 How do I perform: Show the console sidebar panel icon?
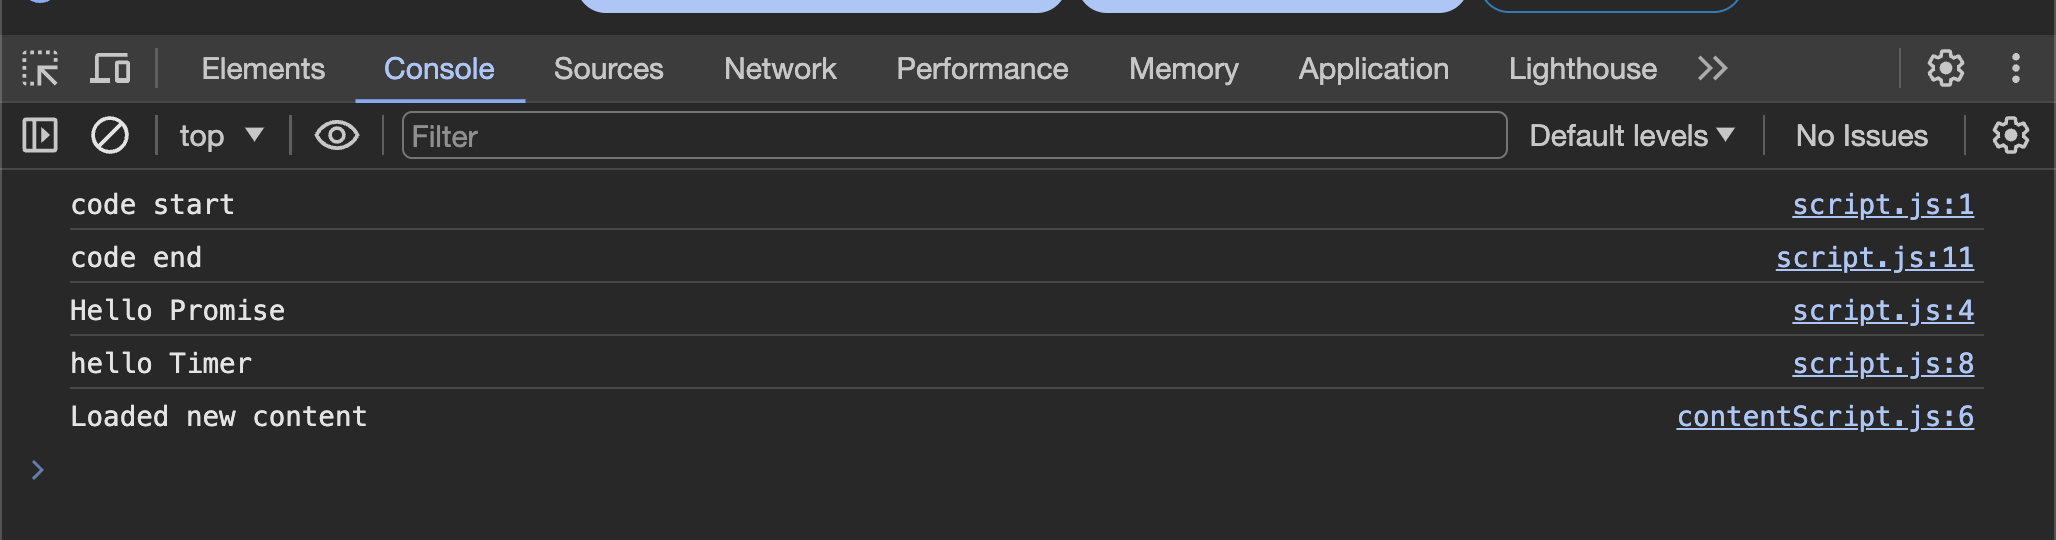[x=40, y=135]
